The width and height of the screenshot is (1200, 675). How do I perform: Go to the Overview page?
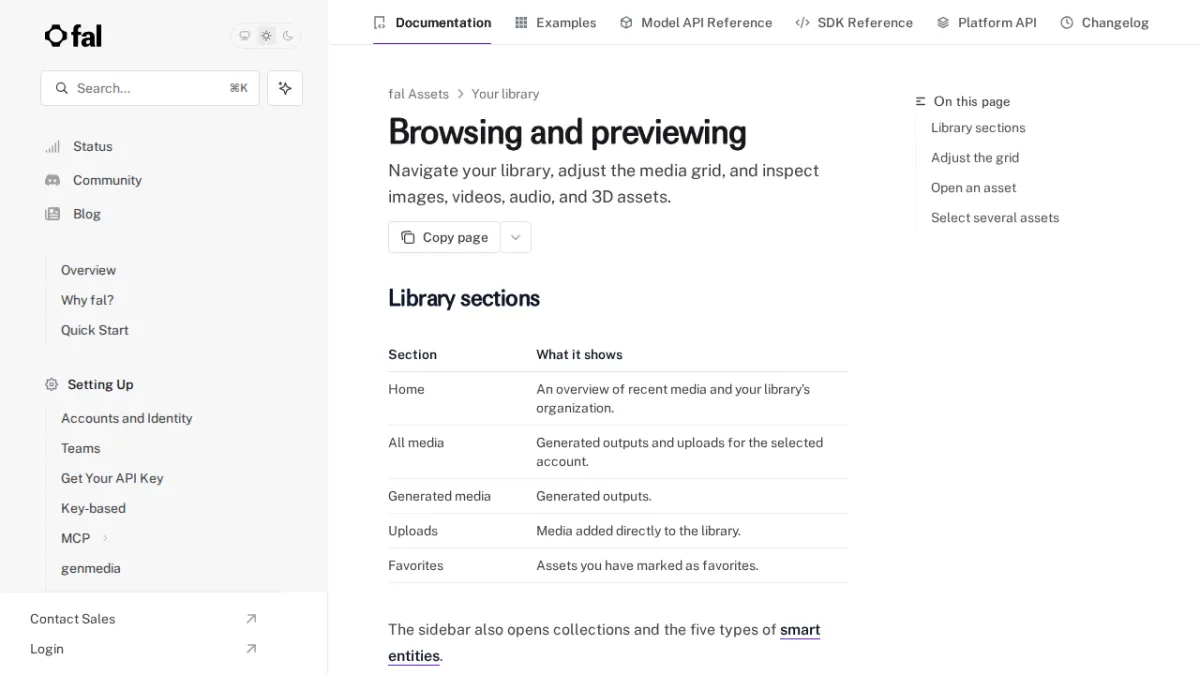point(88,270)
